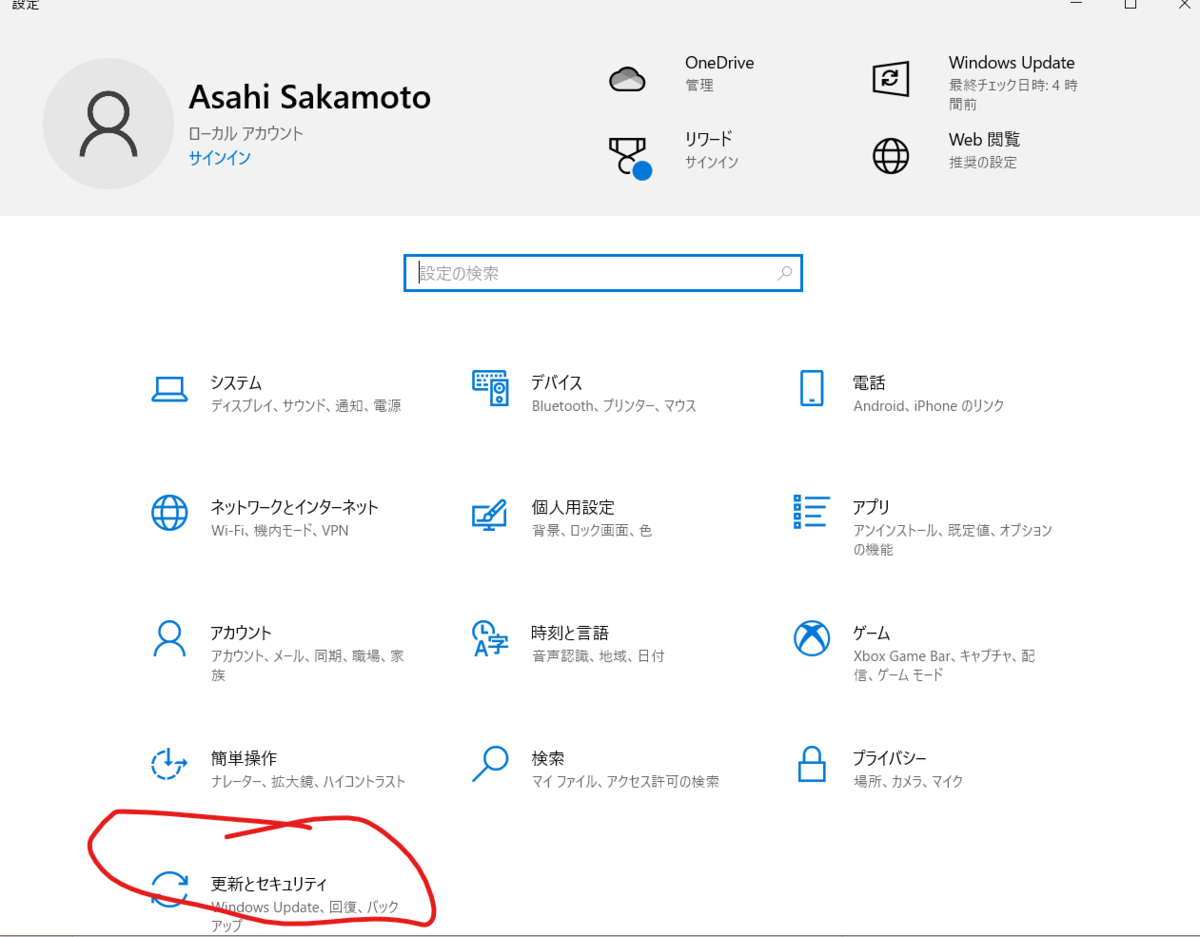Click the 検索 category title

click(x=548, y=758)
